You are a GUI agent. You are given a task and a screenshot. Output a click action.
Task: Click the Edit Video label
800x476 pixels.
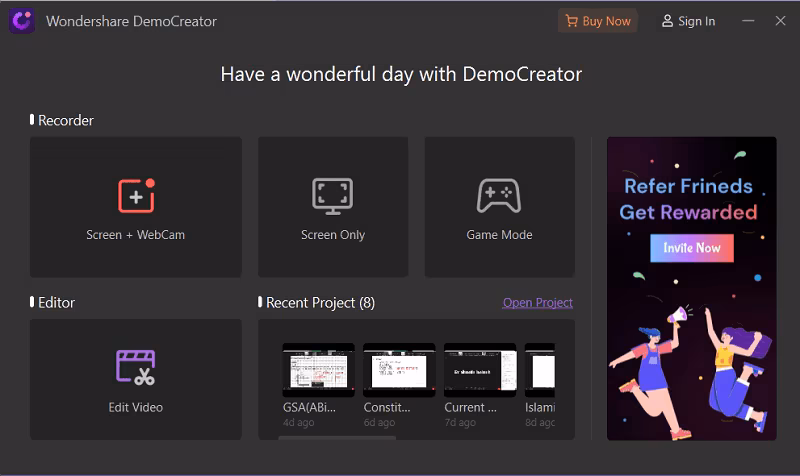(x=136, y=407)
